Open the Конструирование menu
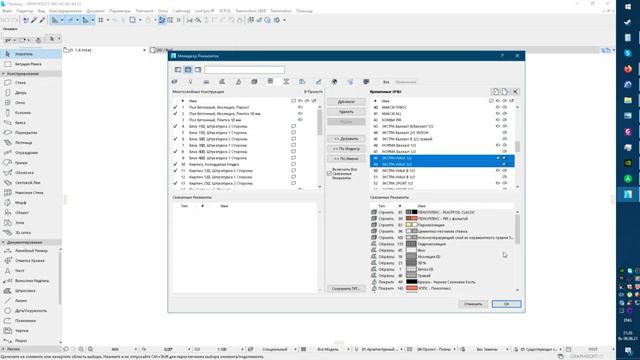The height and width of the screenshot is (360, 640). (65, 11)
